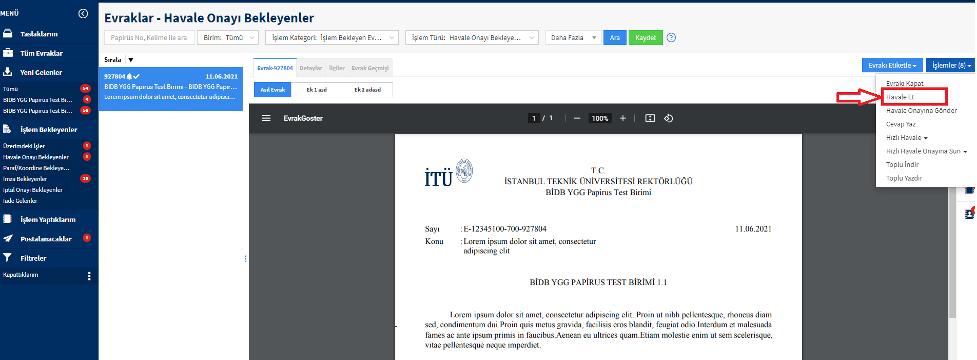Click the PDF page number field
Viewport: 977px width, 360px height.
click(534, 118)
